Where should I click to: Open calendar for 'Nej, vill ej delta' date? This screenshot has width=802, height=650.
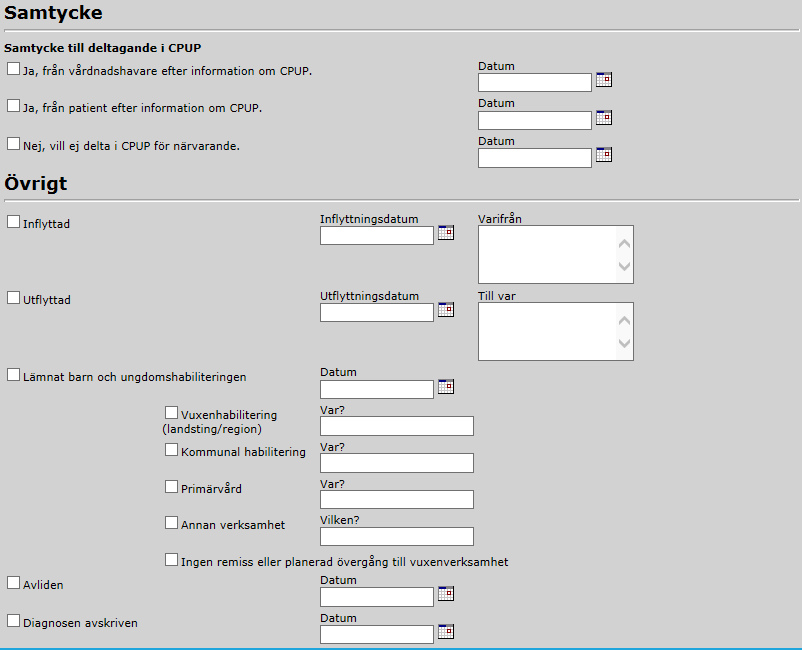pos(604,155)
